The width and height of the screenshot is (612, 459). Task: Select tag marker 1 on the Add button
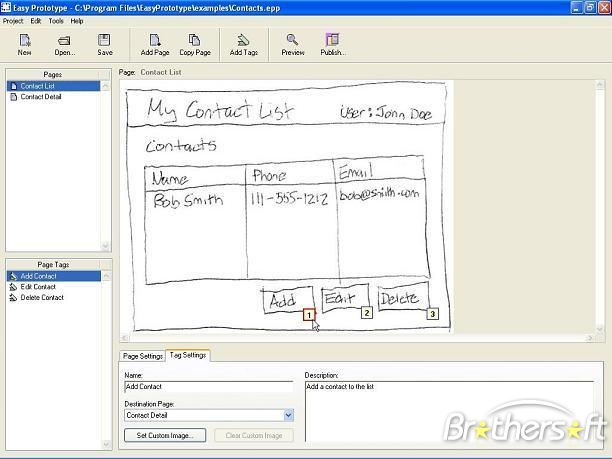coord(309,315)
